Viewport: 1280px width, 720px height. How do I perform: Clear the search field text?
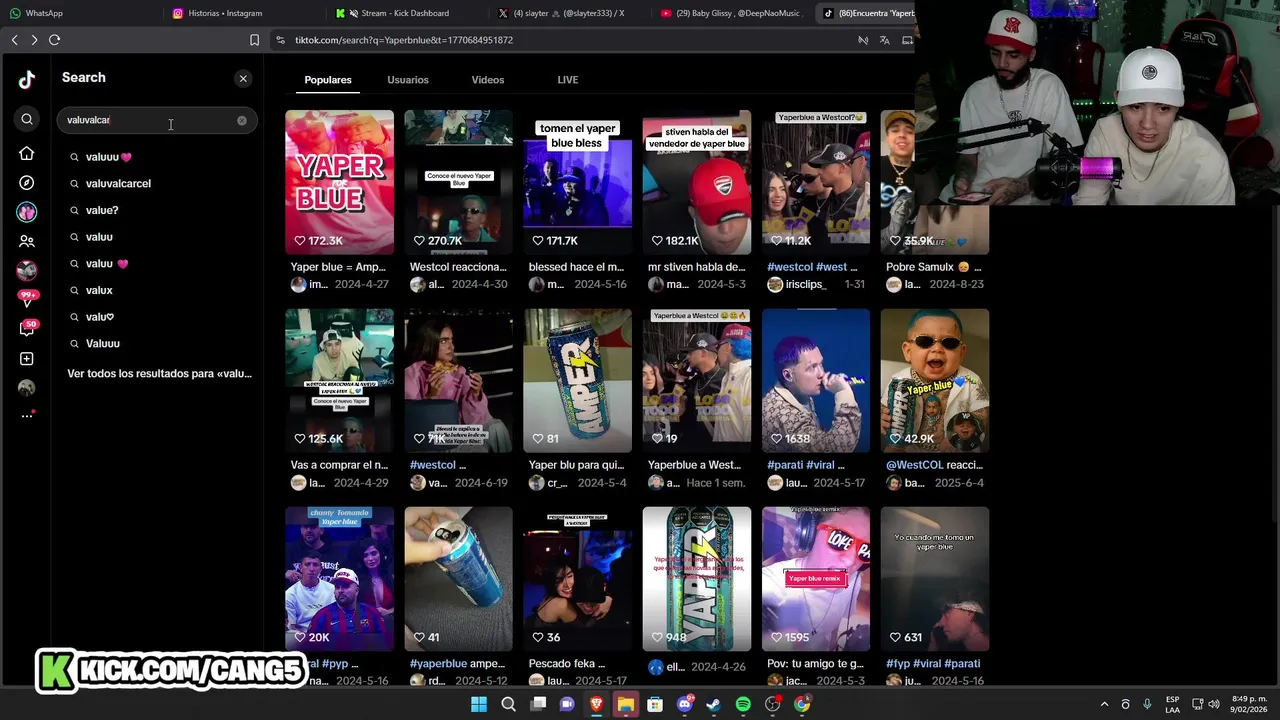pos(241,120)
